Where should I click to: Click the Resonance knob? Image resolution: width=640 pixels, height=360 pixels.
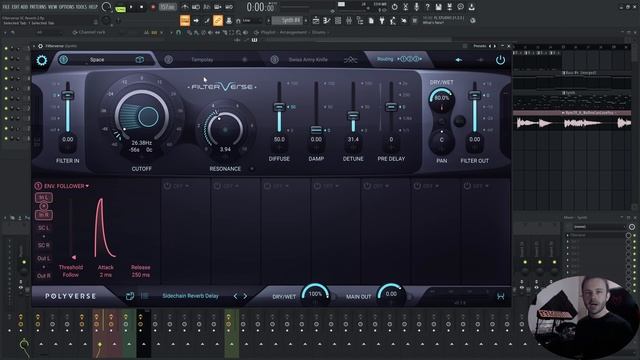[225, 129]
